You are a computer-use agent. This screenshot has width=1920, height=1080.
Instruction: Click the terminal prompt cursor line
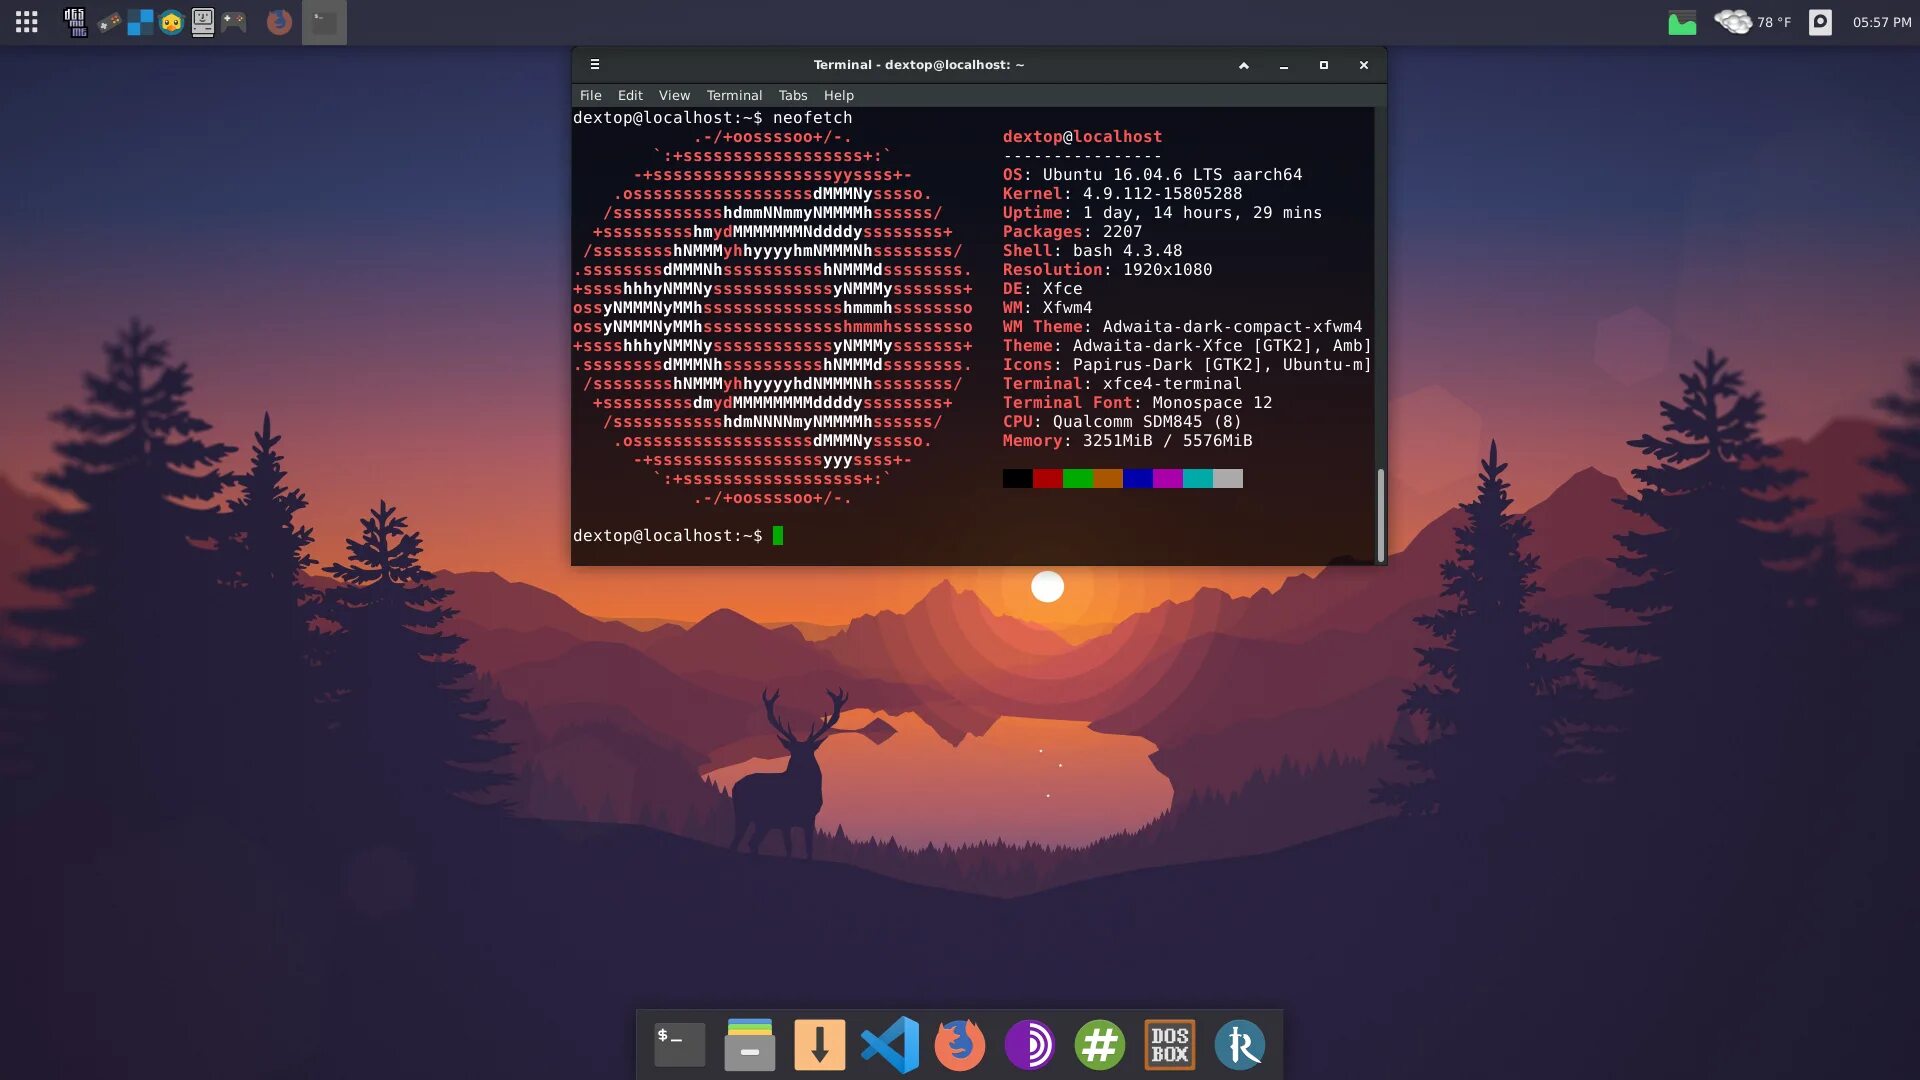coord(678,536)
